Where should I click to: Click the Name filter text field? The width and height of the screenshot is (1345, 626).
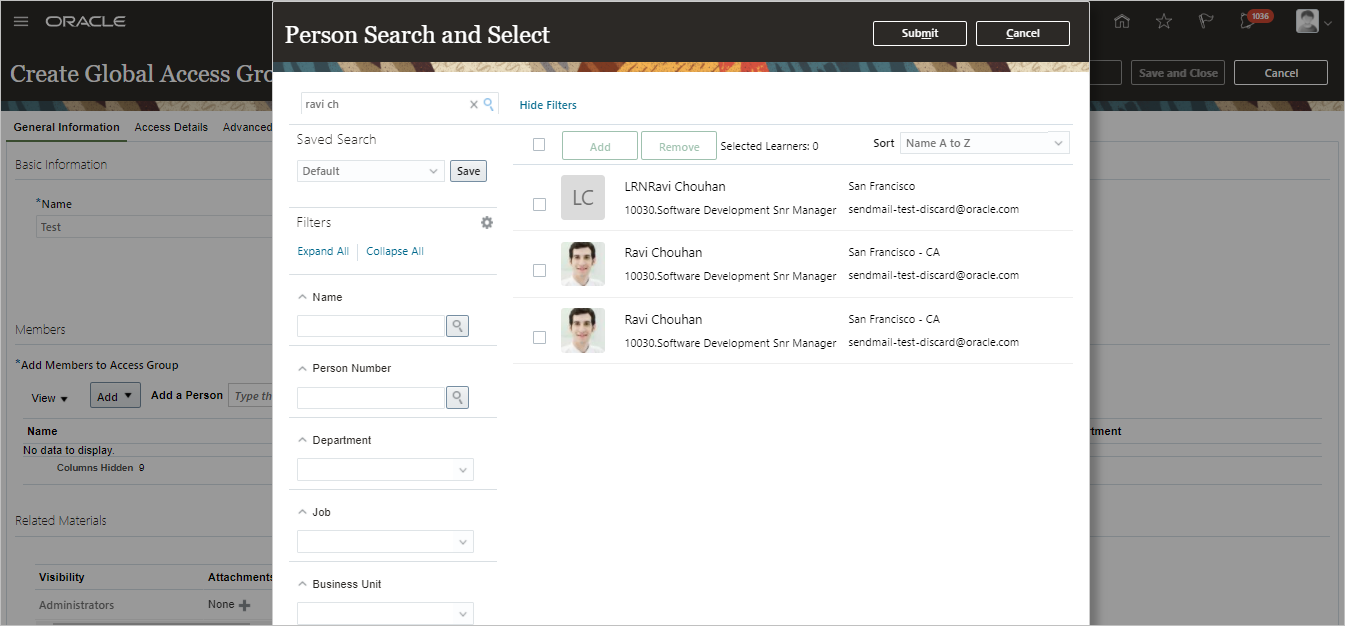click(x=370, y=326)
